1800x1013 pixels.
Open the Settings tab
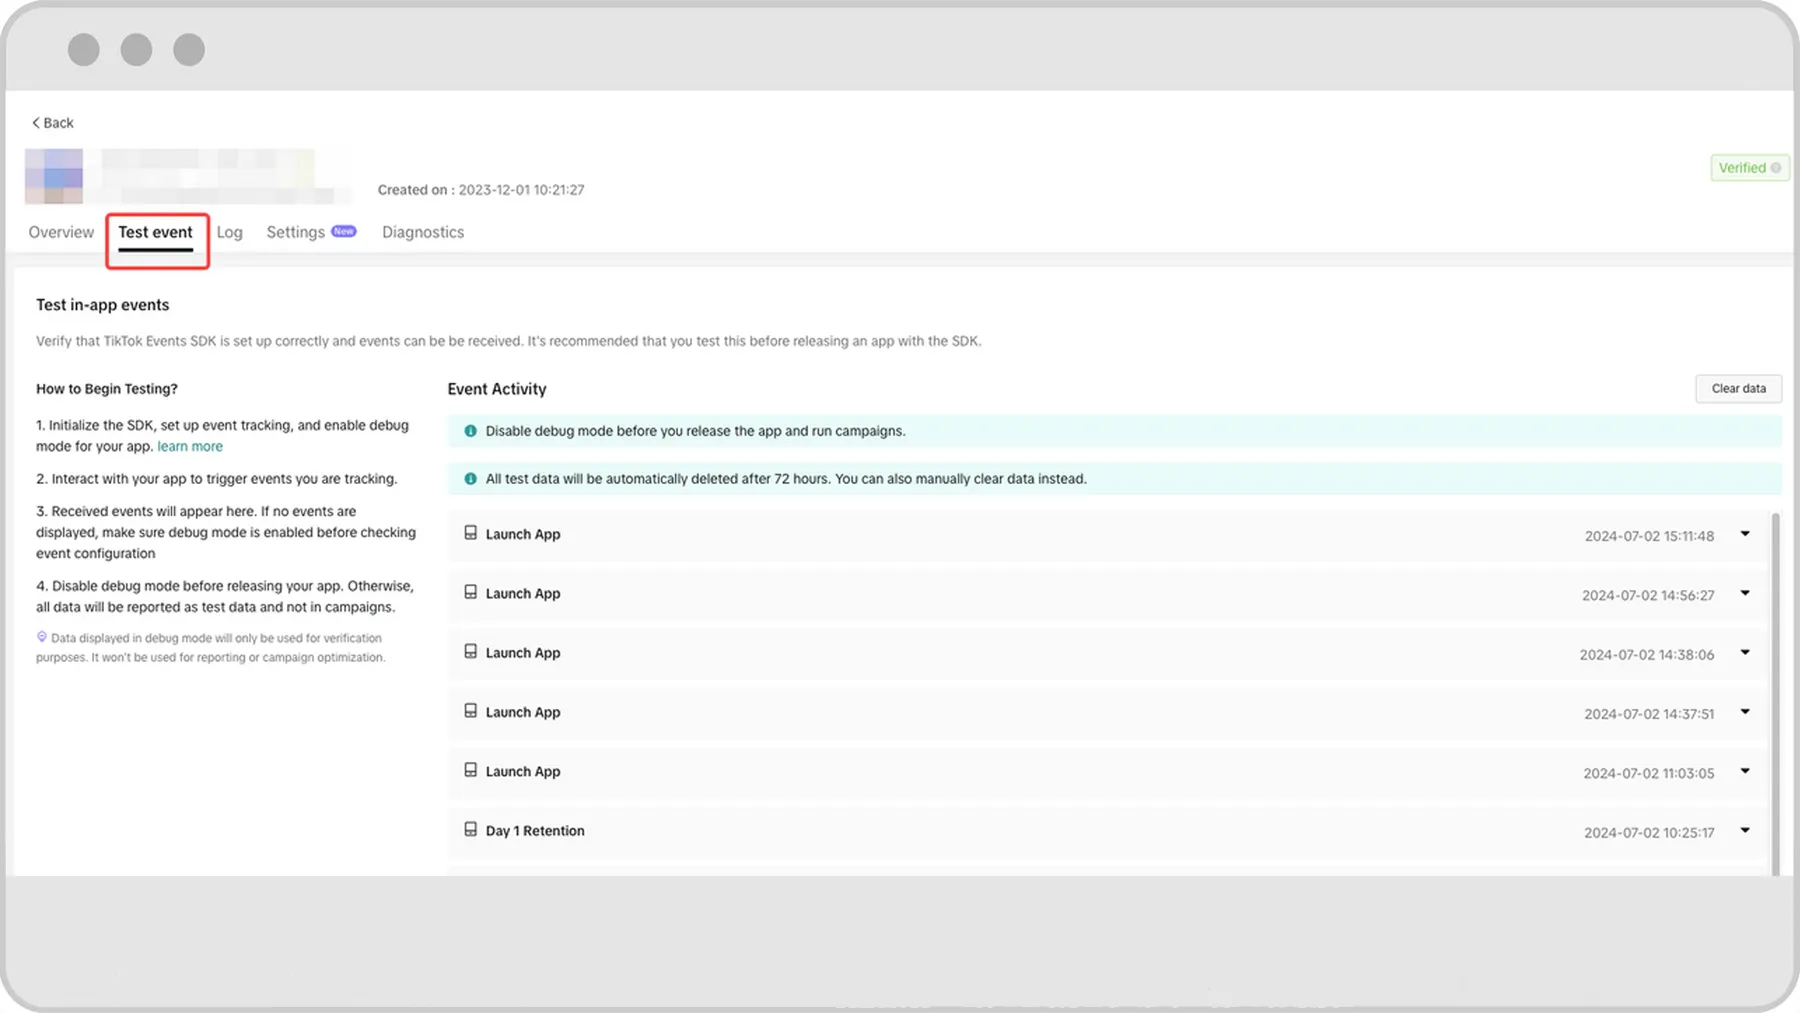(295, 232)
